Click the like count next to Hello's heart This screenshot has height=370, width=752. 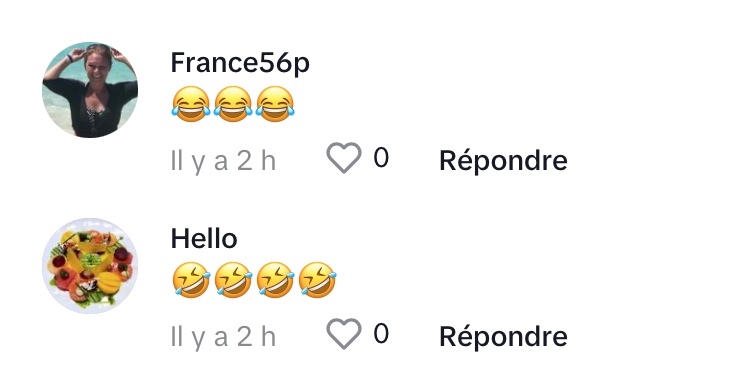(381, 334)
